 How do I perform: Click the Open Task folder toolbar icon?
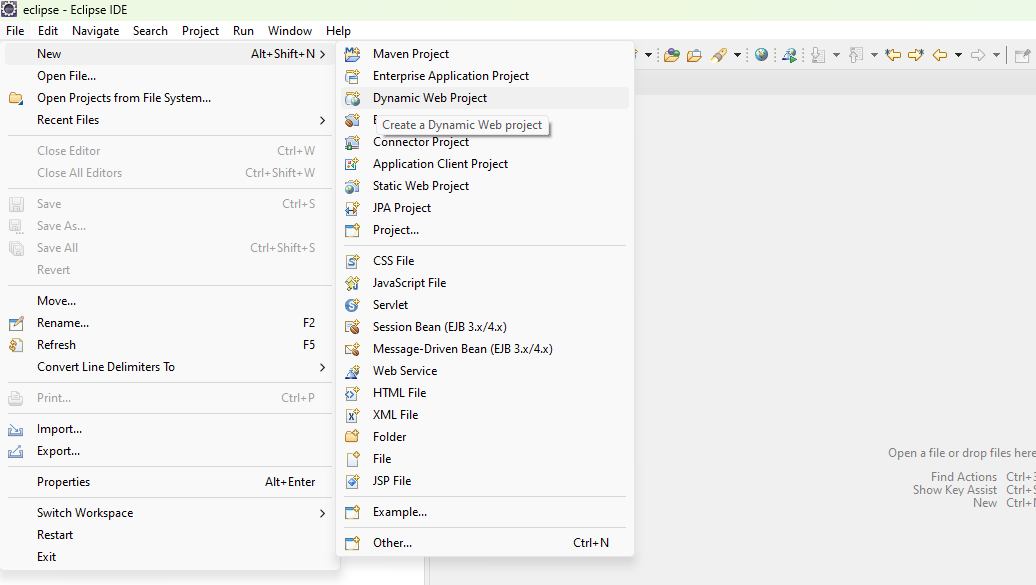click(x=694, y=54)
